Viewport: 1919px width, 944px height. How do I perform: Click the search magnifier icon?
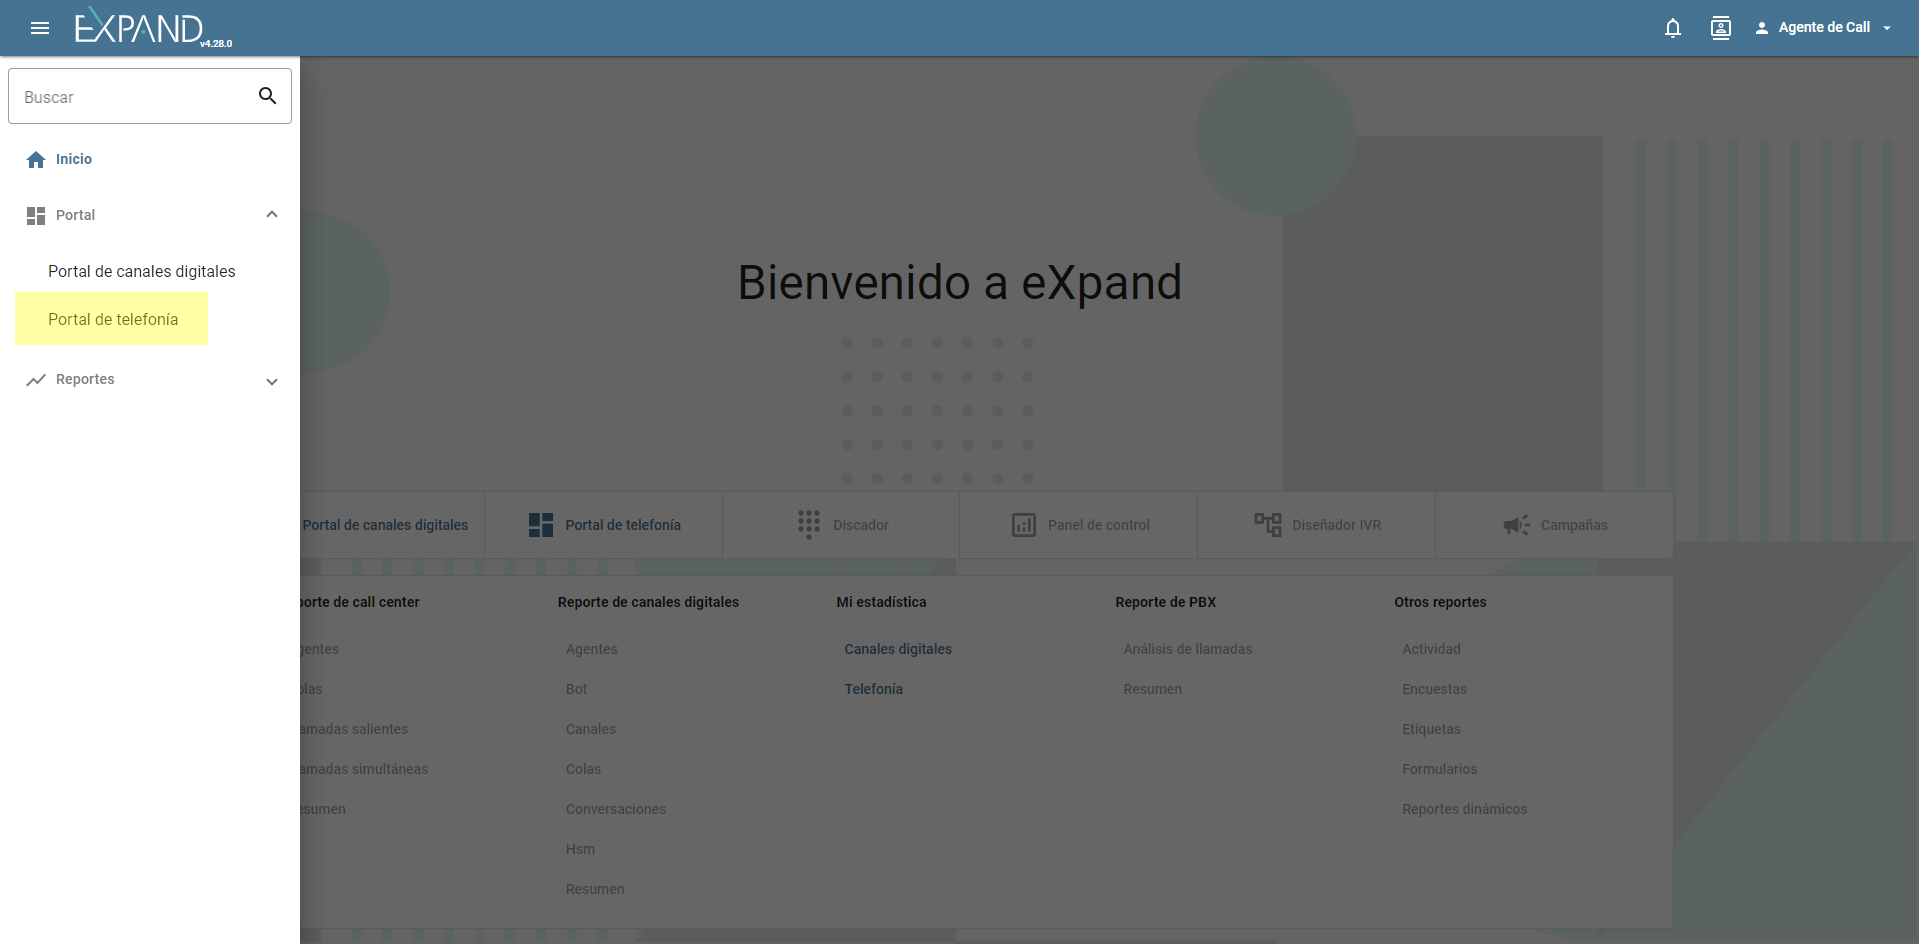pos(267,96)
